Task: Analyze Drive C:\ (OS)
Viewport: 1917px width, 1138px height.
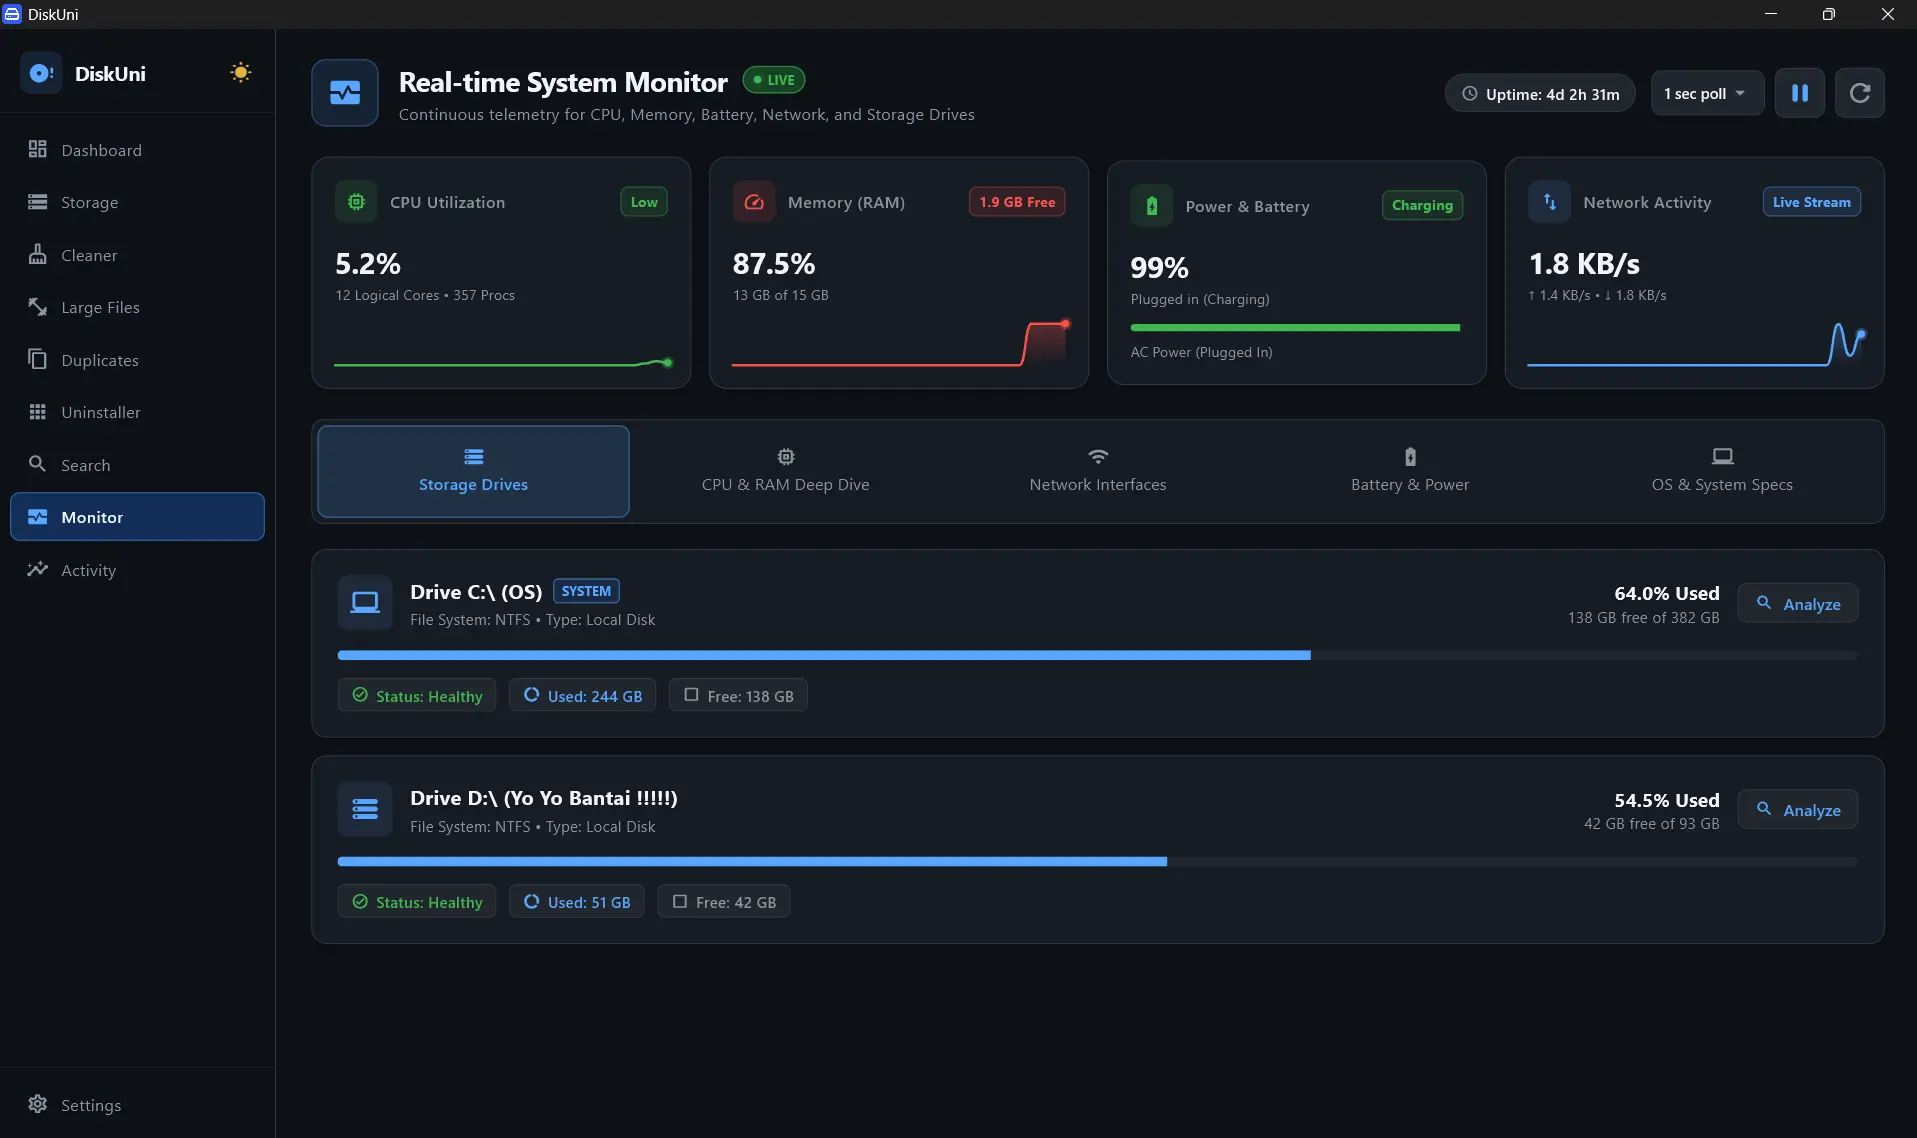Action: [x=1798, y=603]
